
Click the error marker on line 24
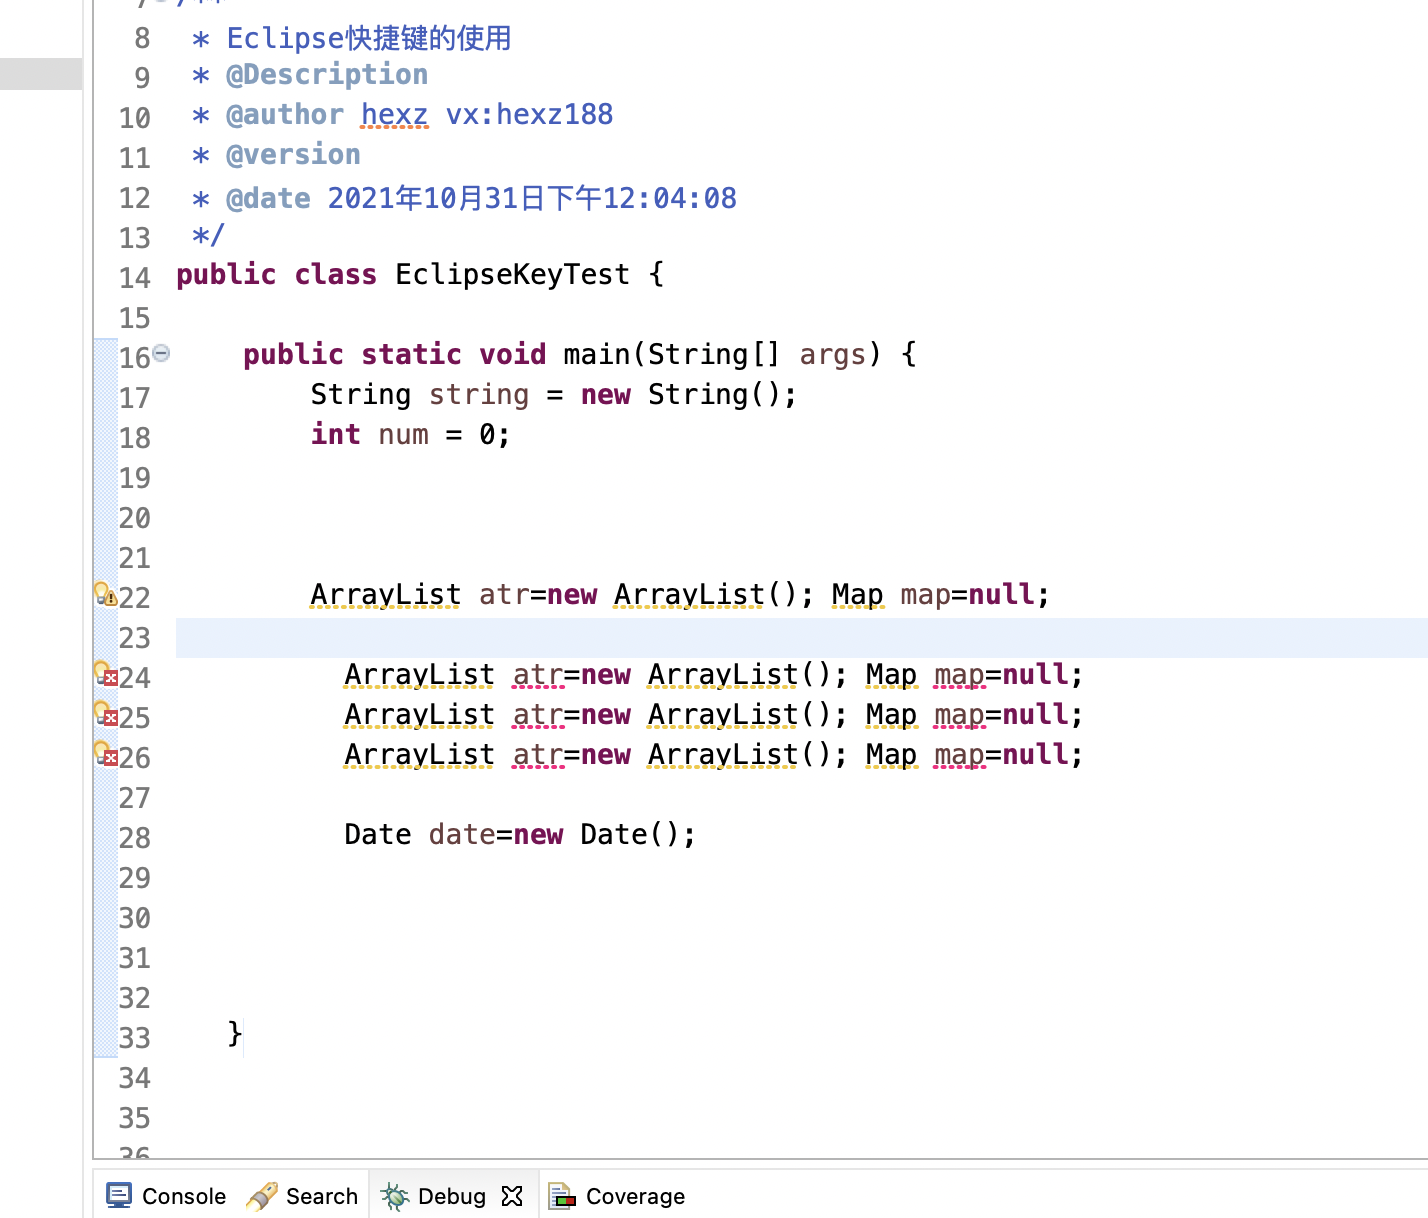[x=106, y=675]
